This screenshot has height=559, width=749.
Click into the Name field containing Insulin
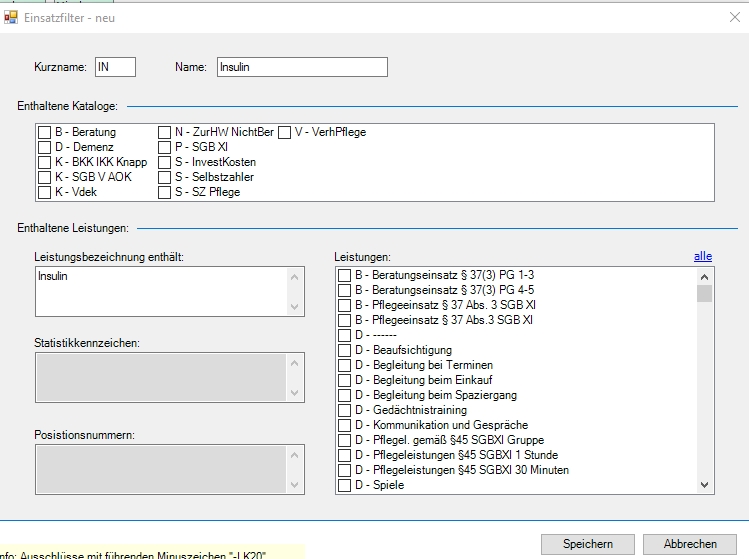pyautogui.click(x=300, y=67)
